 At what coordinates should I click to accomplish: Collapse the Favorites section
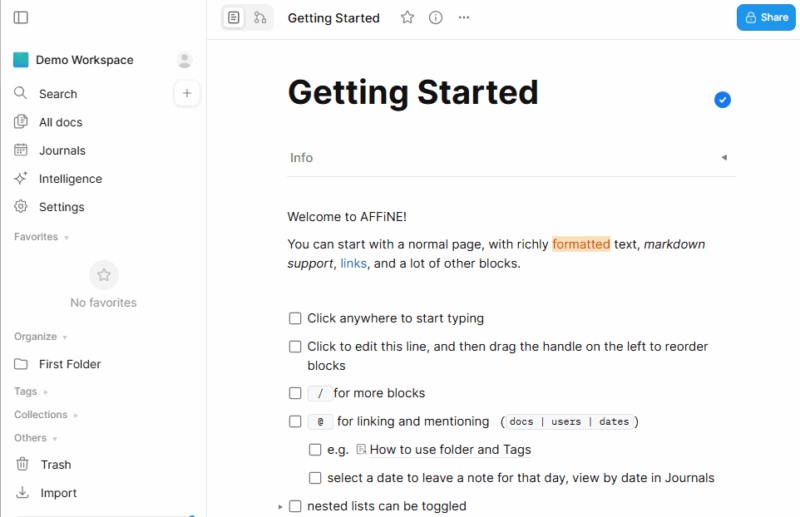pos(66,238)
